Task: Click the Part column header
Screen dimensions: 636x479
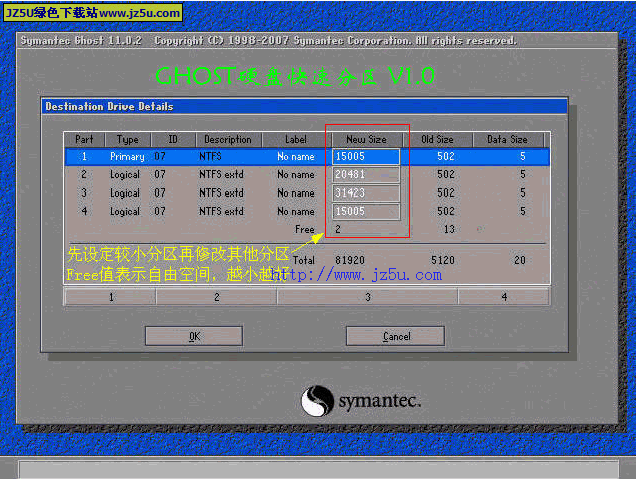Action: coord(84,140)
